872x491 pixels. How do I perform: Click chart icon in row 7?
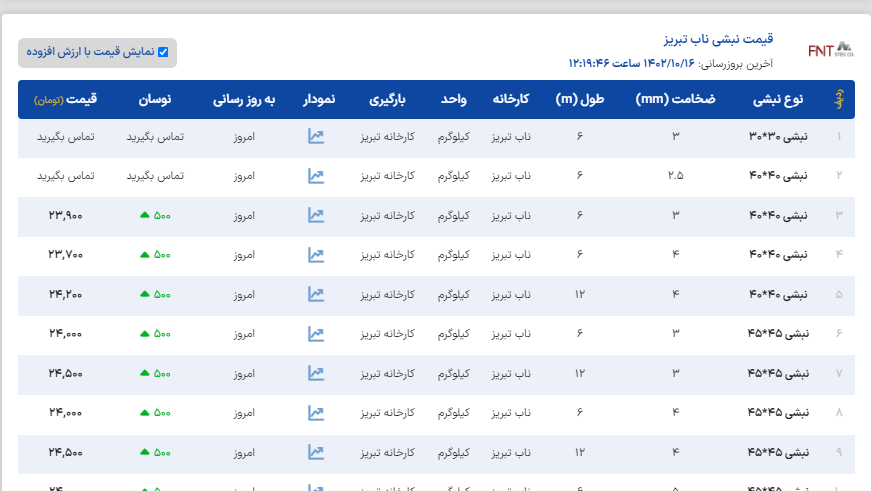tap(316, 373)
